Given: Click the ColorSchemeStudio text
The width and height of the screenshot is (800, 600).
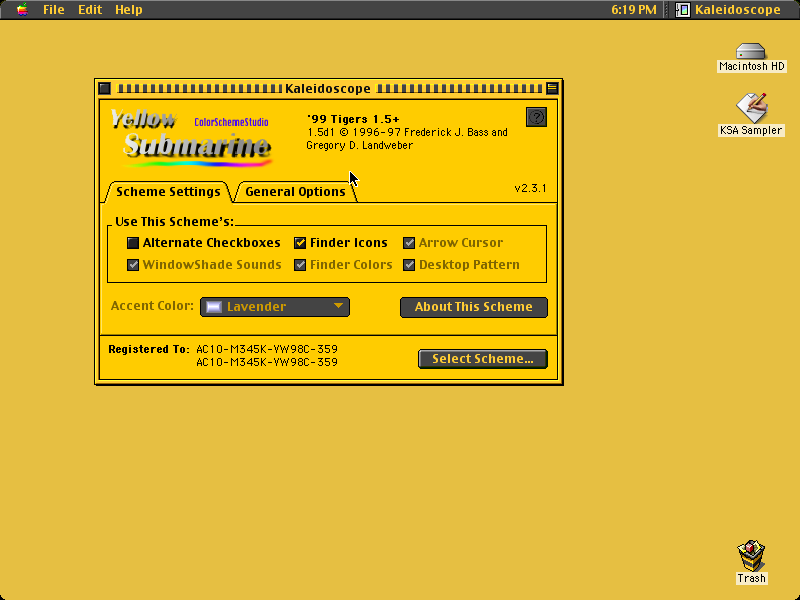Looking at the screenshot, I should tap(231, 122).
